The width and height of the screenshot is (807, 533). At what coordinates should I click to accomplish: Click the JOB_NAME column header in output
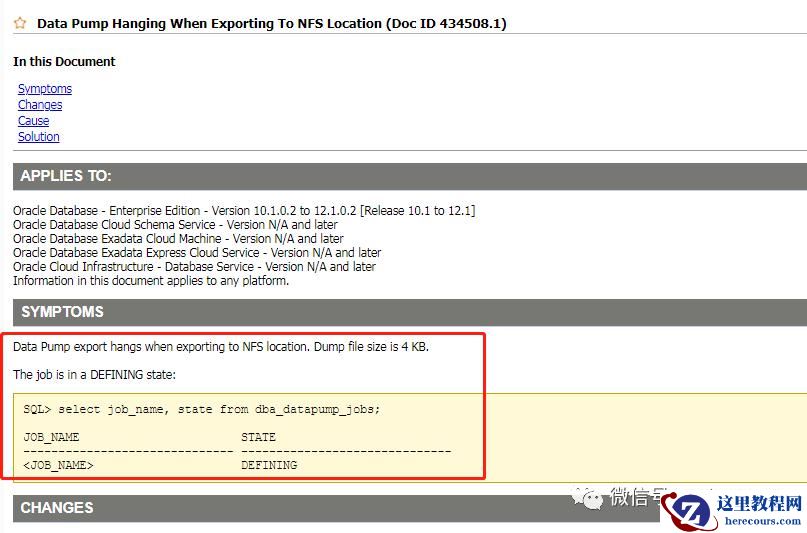point(51,437)
